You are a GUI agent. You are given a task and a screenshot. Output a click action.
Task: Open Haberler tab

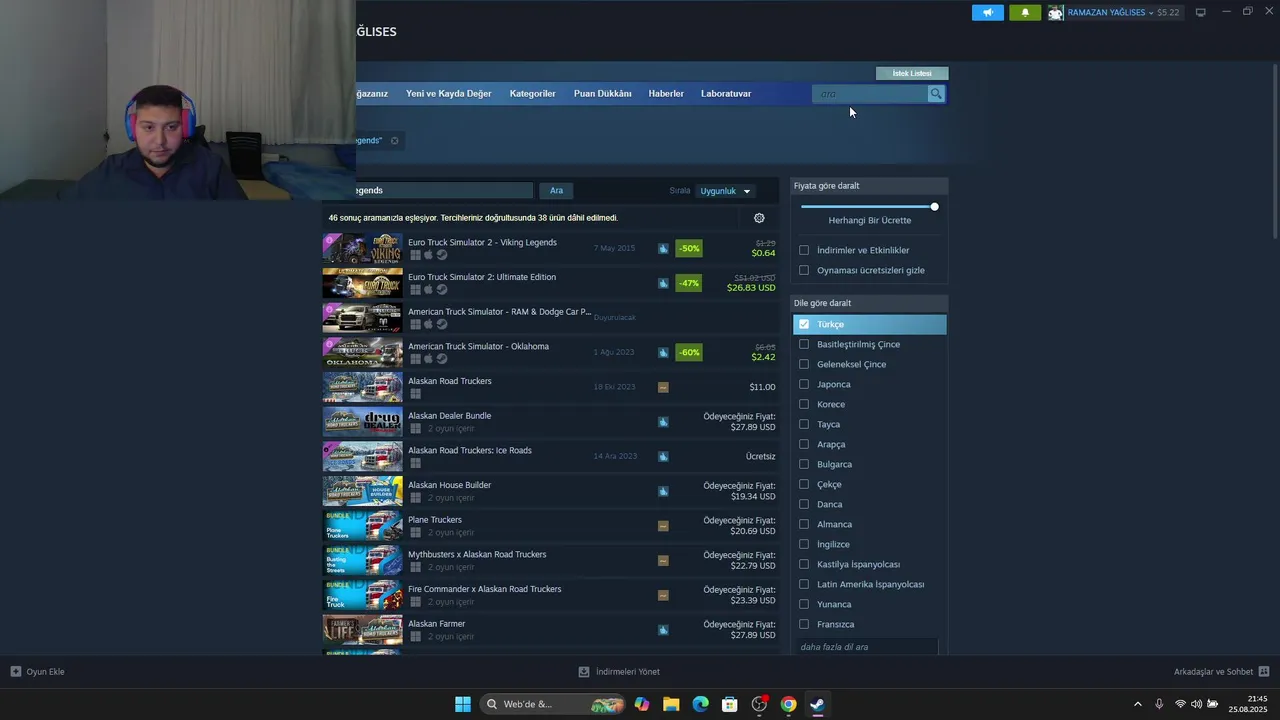(666, 94)
